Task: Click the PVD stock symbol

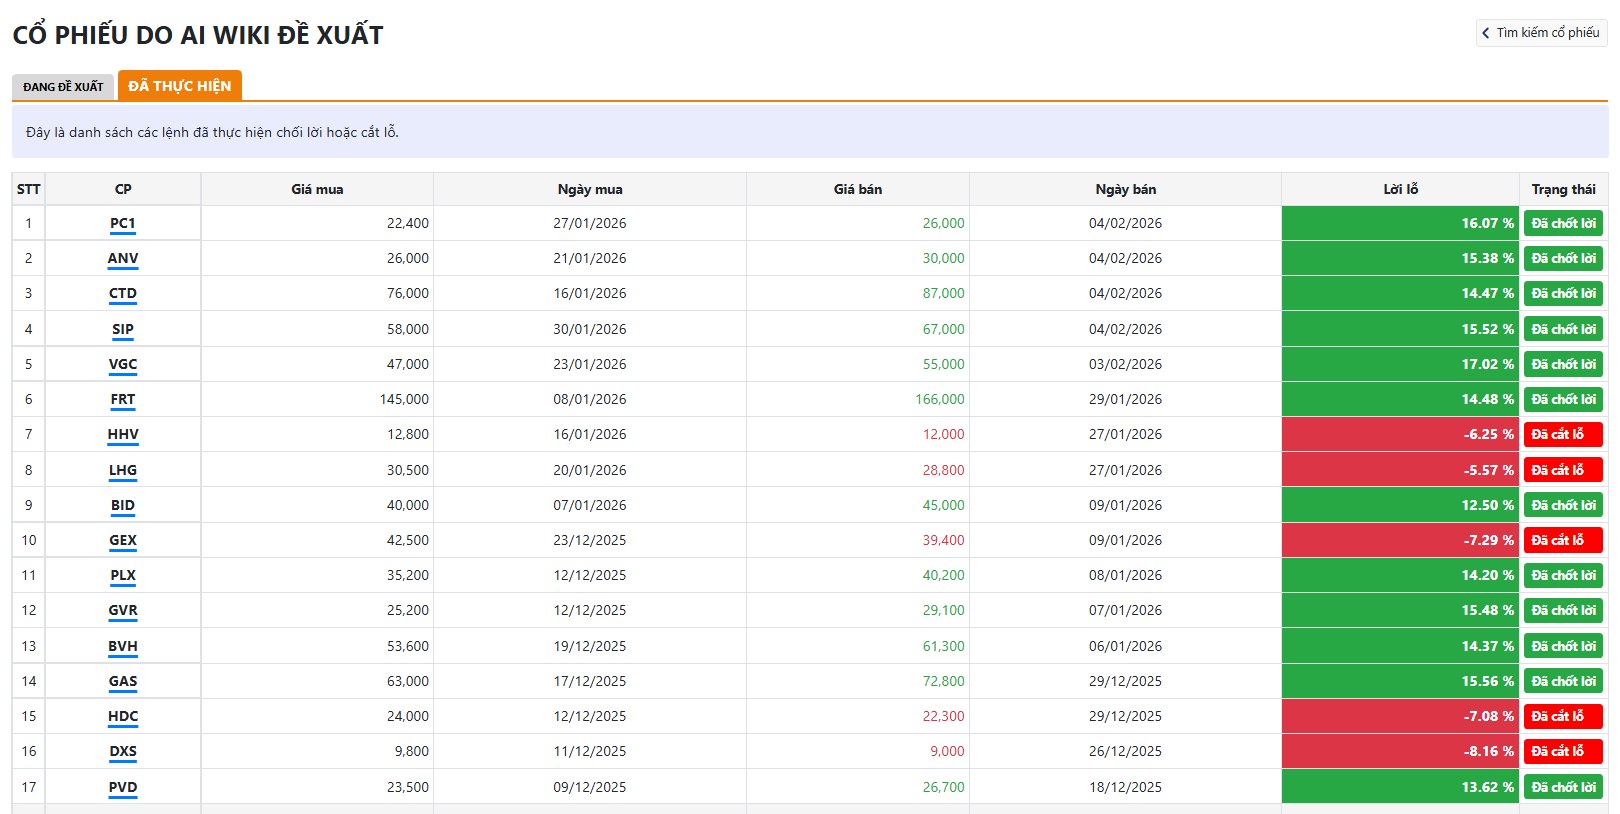Action: (123, 787)
